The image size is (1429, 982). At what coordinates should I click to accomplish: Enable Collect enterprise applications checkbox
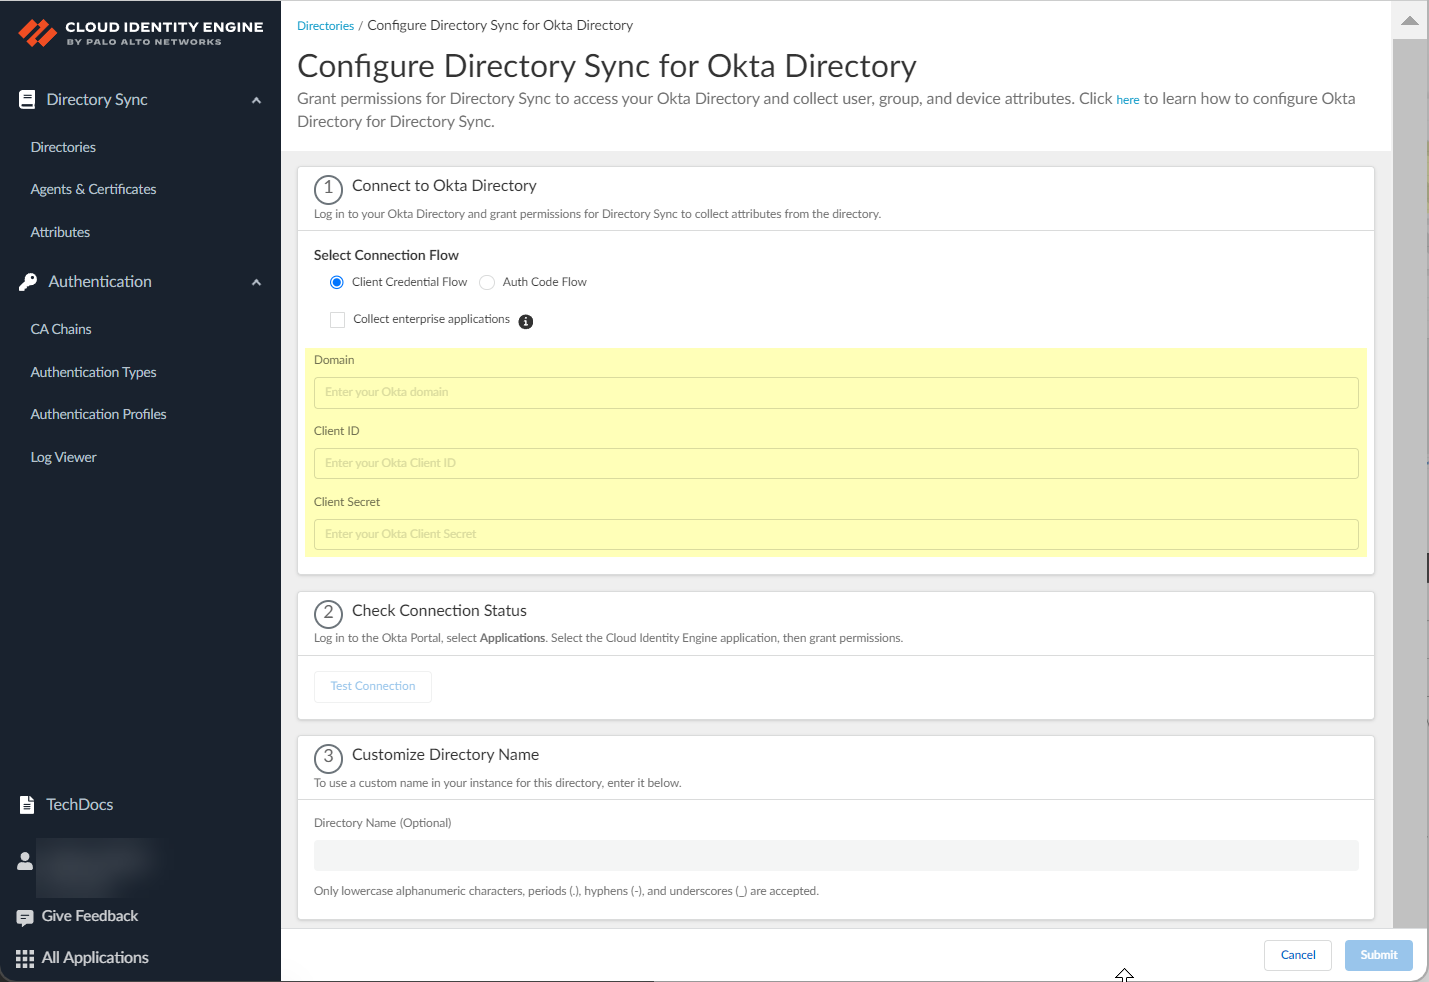tap(337, 320)
